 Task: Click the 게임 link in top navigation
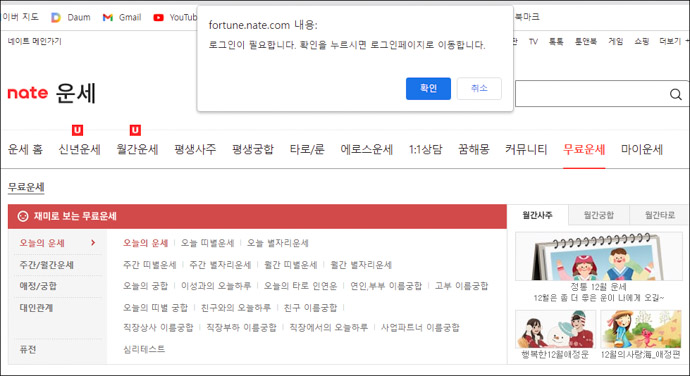(x=616, y=41)
